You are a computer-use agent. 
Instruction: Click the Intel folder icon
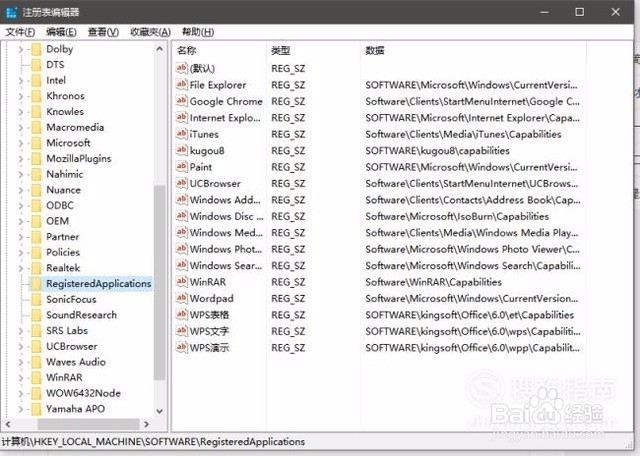point(36,80)
